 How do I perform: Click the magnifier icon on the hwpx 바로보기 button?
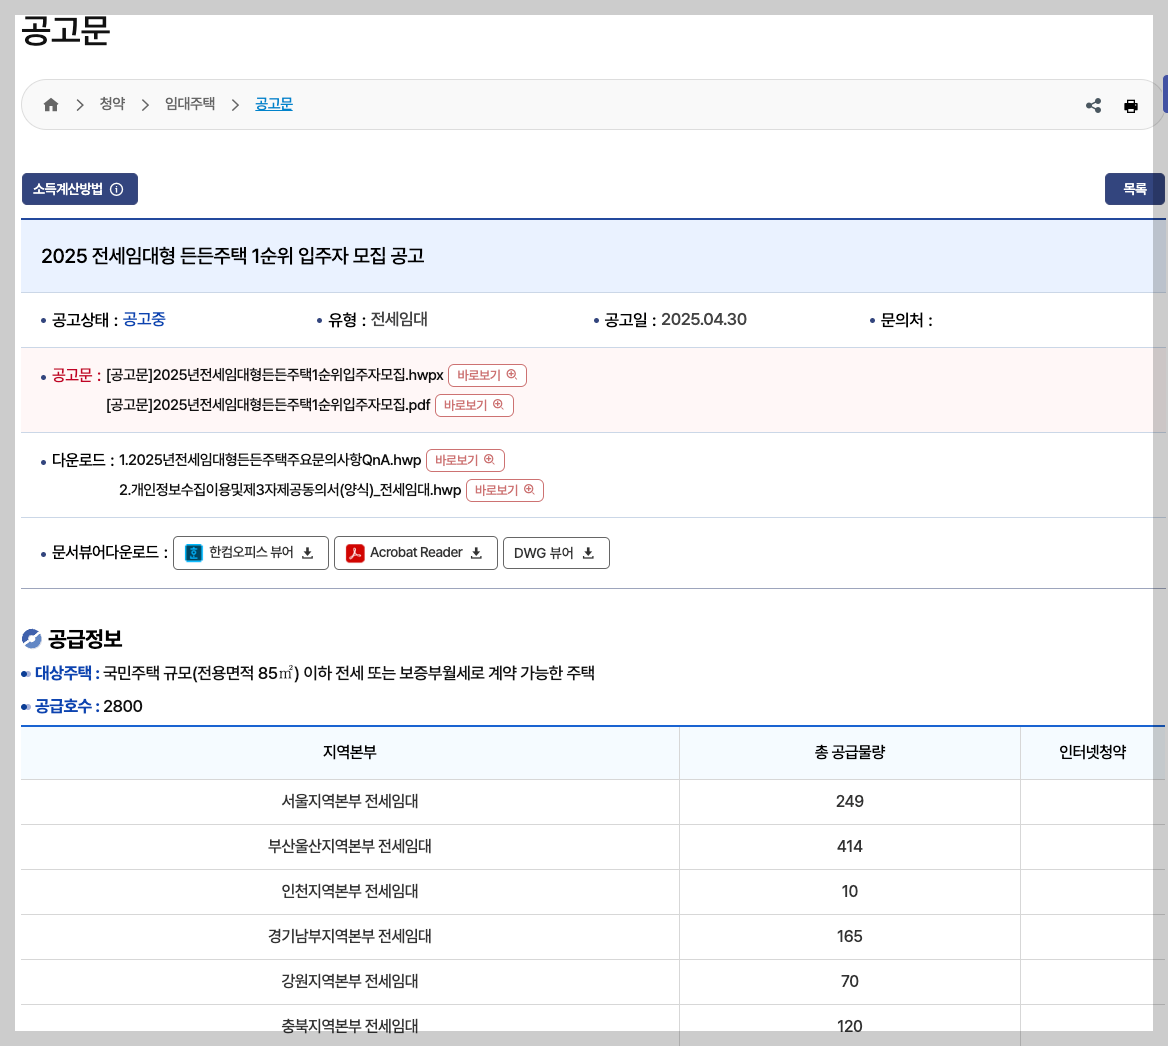click(511, 375)
